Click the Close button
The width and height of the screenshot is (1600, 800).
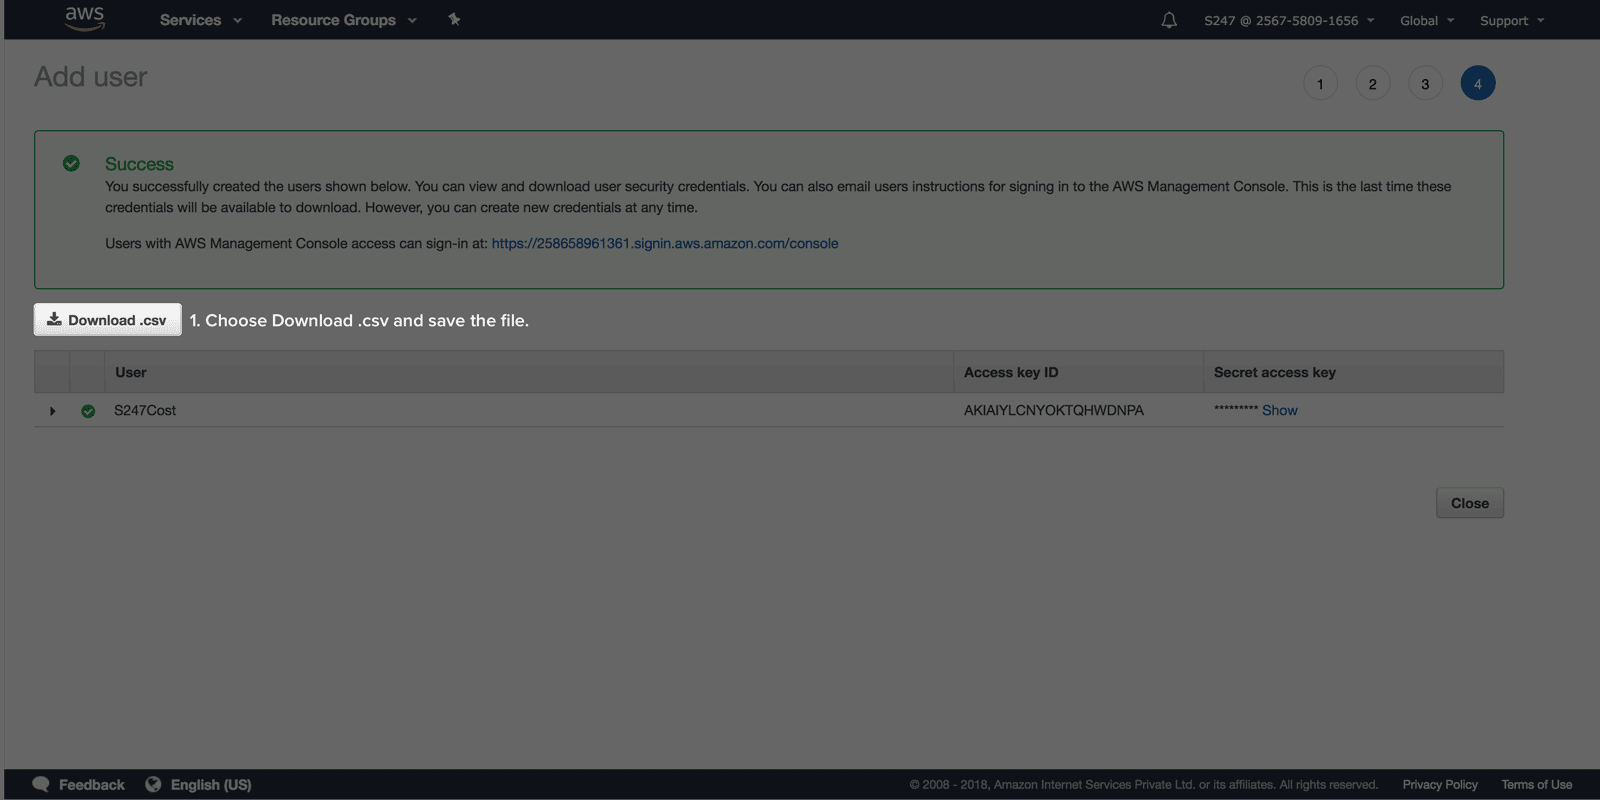[1470, 503]
